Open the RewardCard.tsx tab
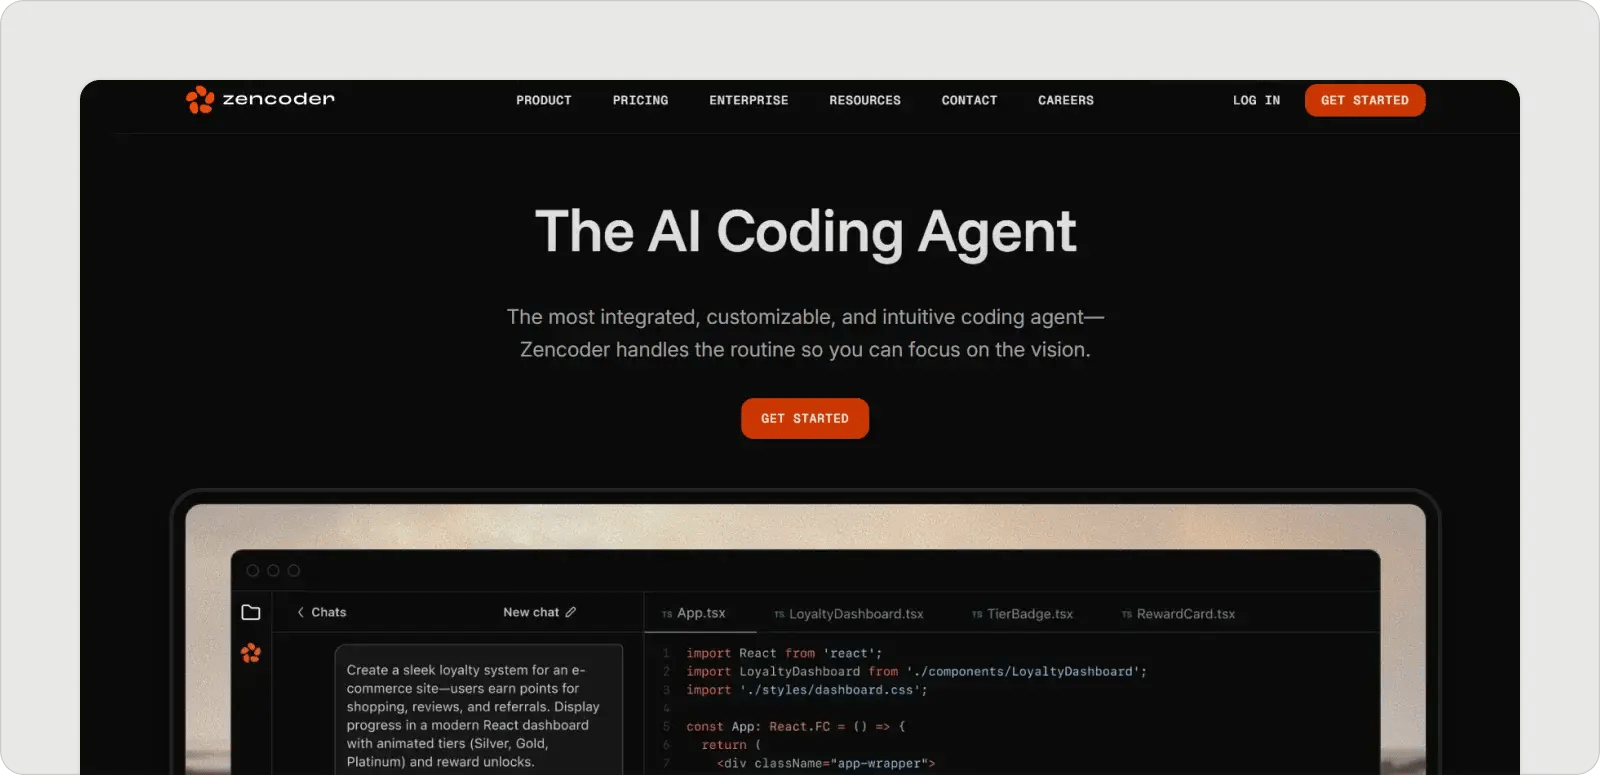 tap(1179, 614)
